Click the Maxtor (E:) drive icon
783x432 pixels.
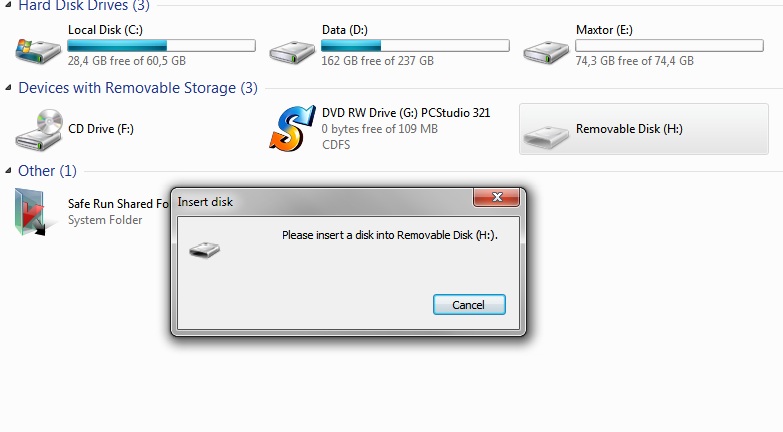tap(546, 48)
